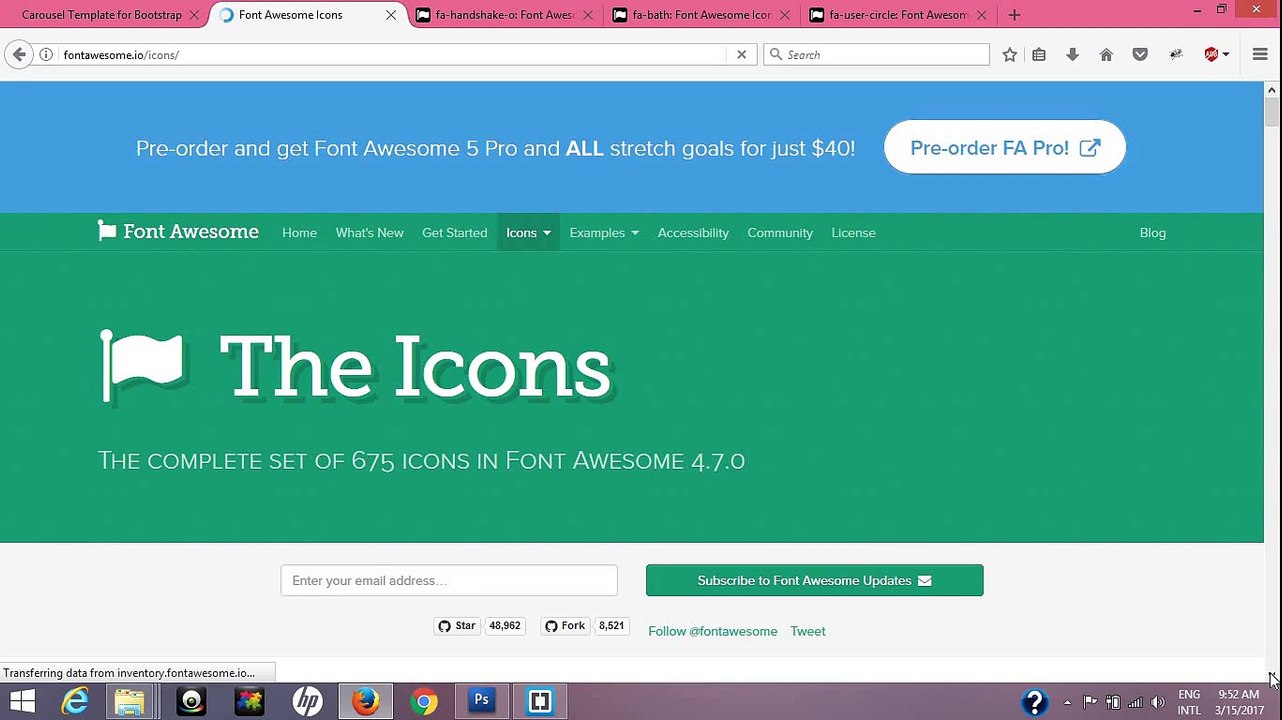The height and width of the screenshot is (720, 1282).
Task: Click Subscribe to Font Awesome Updates button
Action: (814, 580)
